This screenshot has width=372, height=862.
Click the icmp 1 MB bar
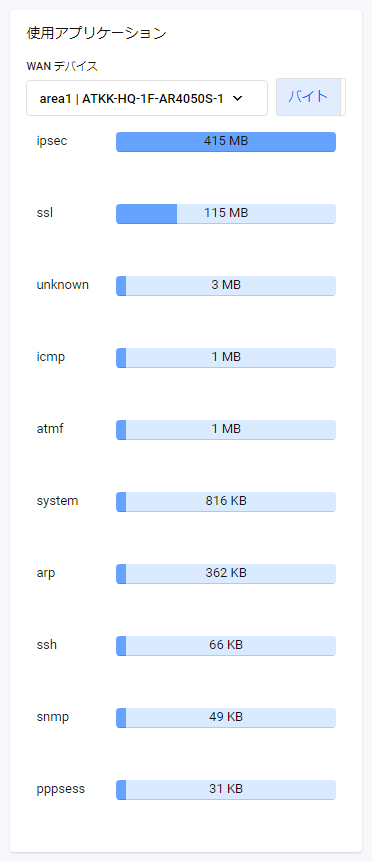tap(226, 358)
